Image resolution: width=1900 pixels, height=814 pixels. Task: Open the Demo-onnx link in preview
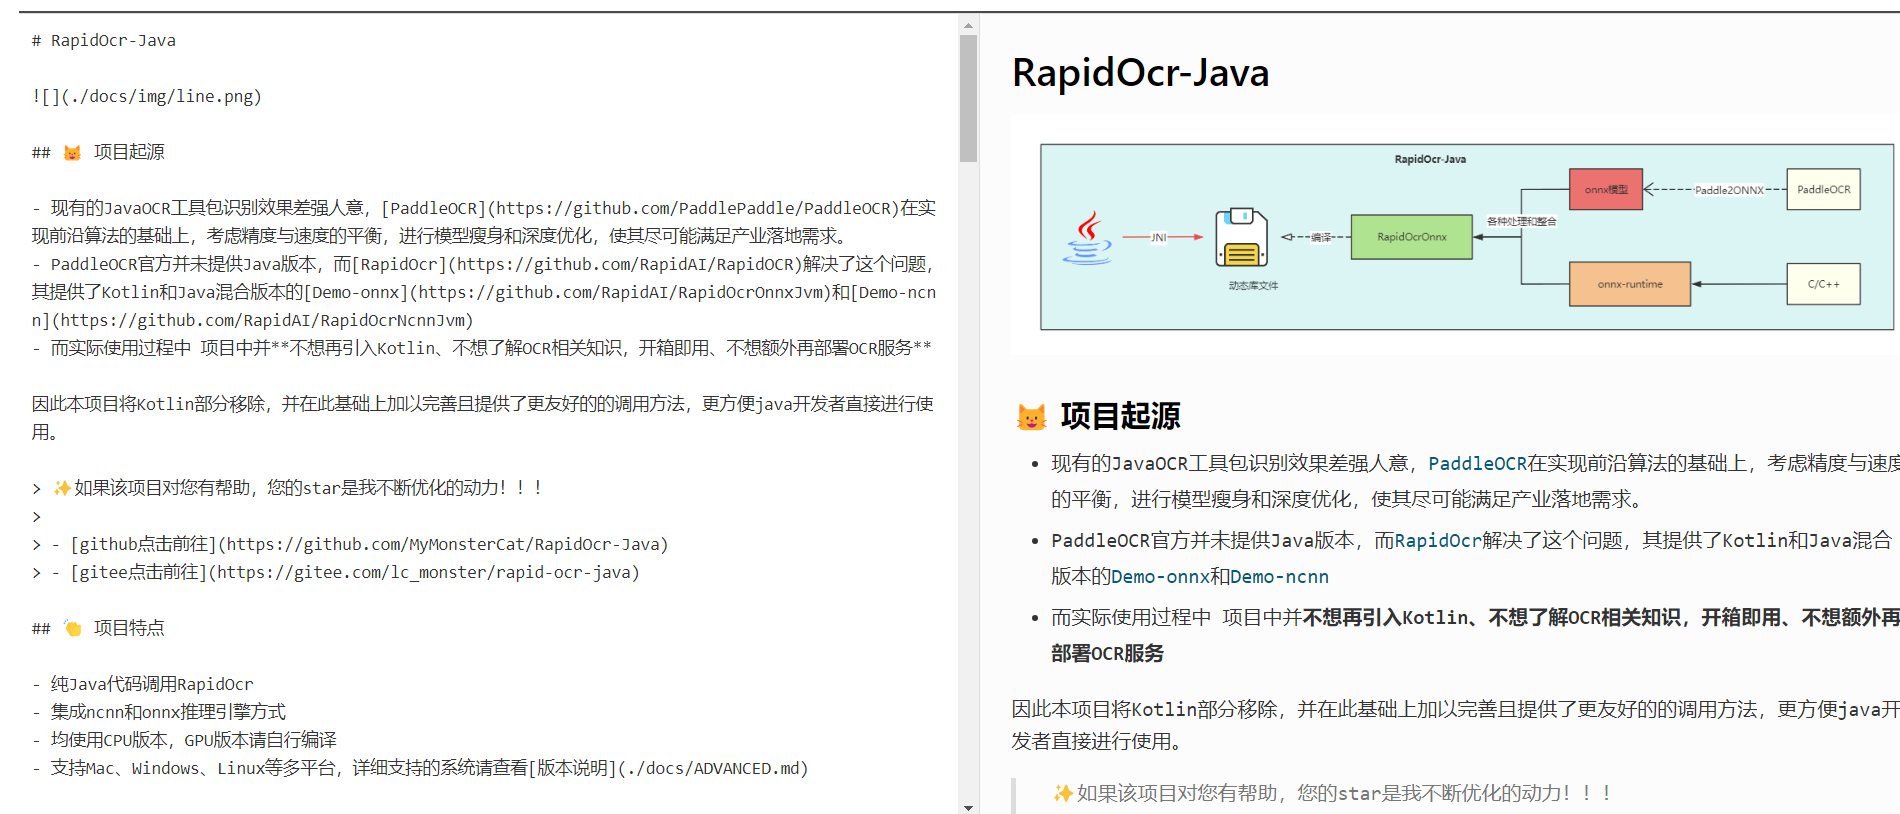click(1160, 576)
